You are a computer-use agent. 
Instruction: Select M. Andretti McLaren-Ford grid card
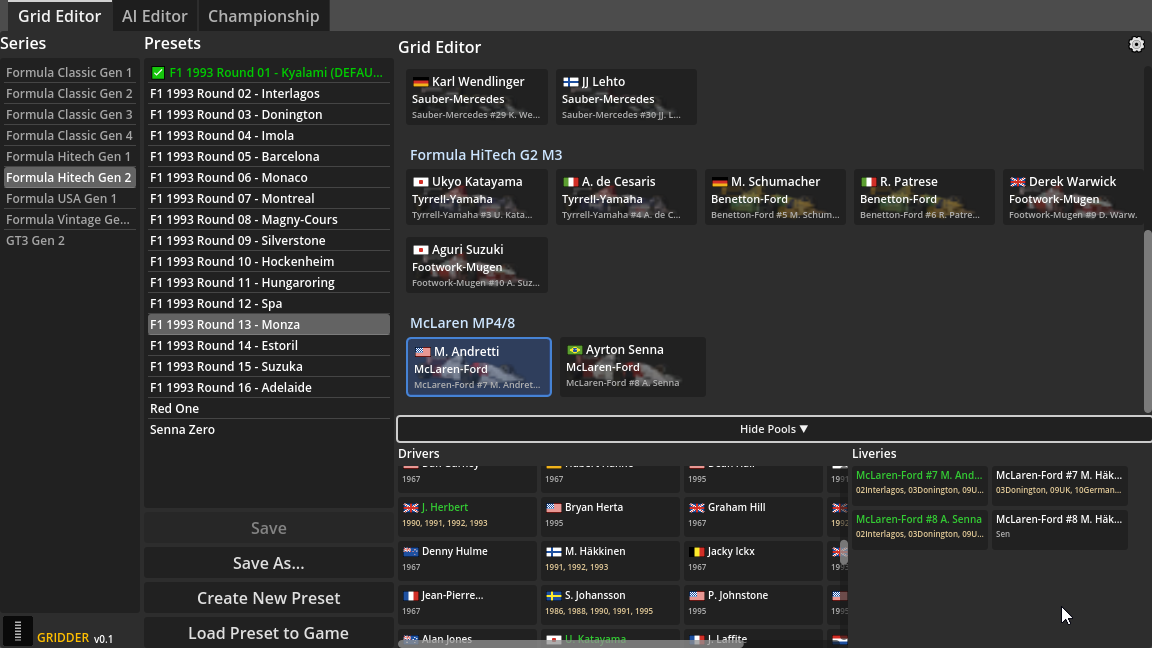coord(478,367)
